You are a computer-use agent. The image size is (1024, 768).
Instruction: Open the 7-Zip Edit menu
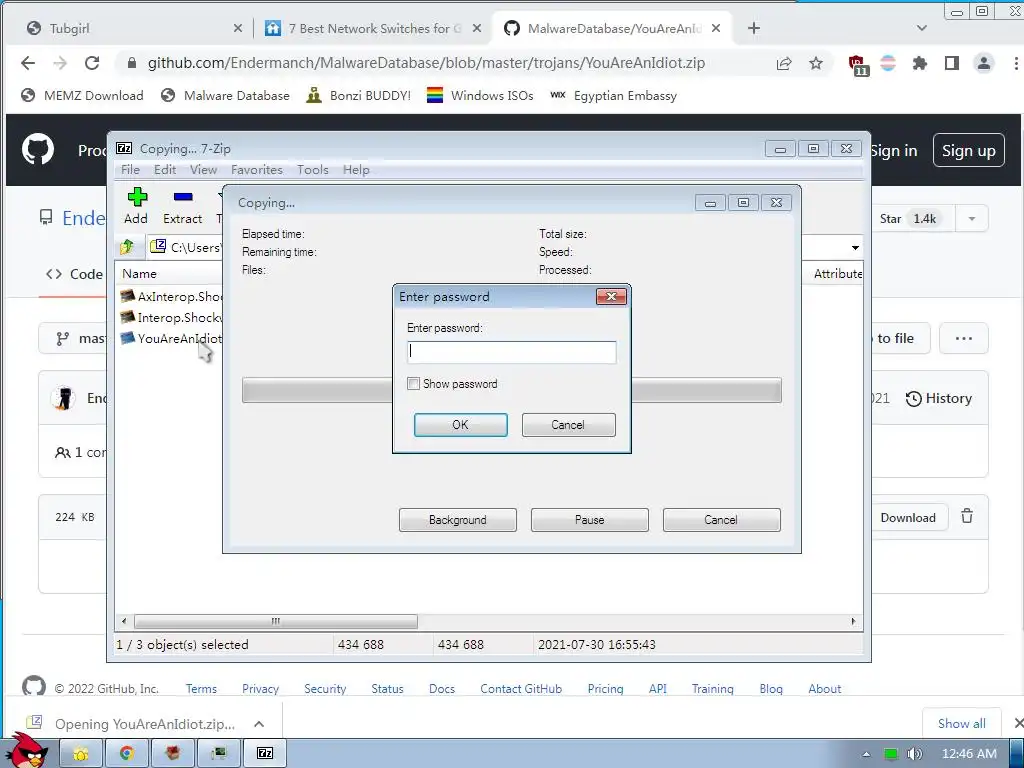click(x=165, y=170)
